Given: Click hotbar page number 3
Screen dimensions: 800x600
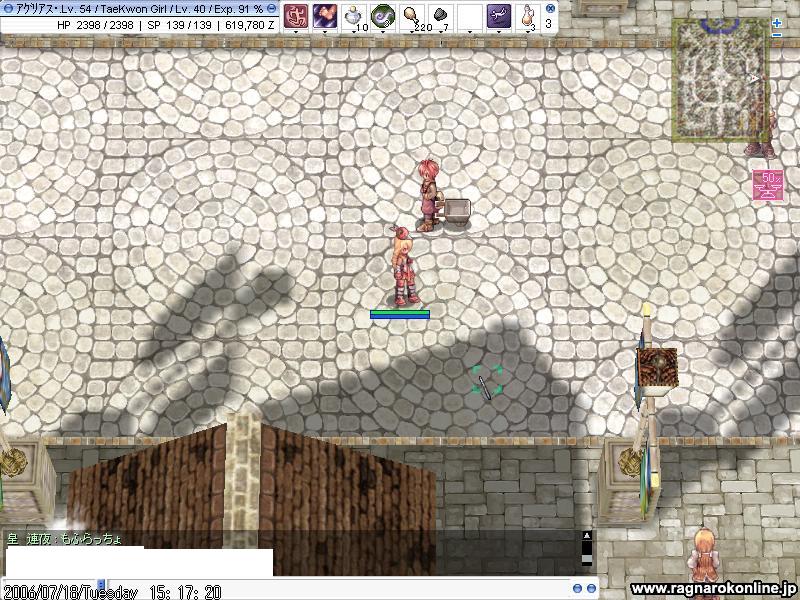Looking at the screenshot, I should (548, 23).
